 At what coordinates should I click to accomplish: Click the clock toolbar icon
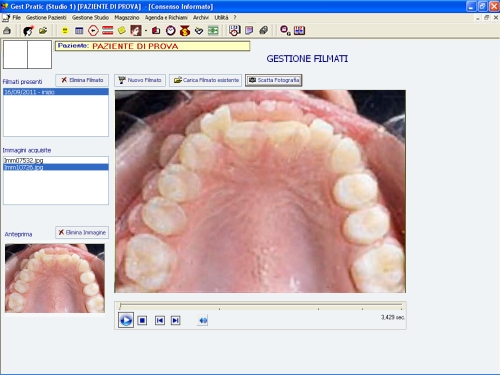coord(171,31)
